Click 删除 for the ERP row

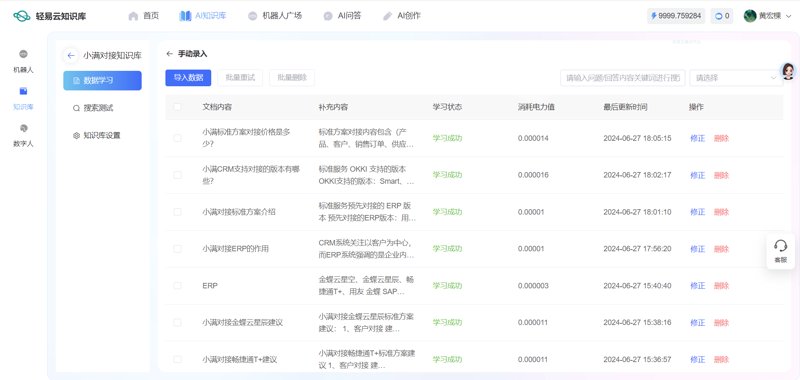click(721, 286)
